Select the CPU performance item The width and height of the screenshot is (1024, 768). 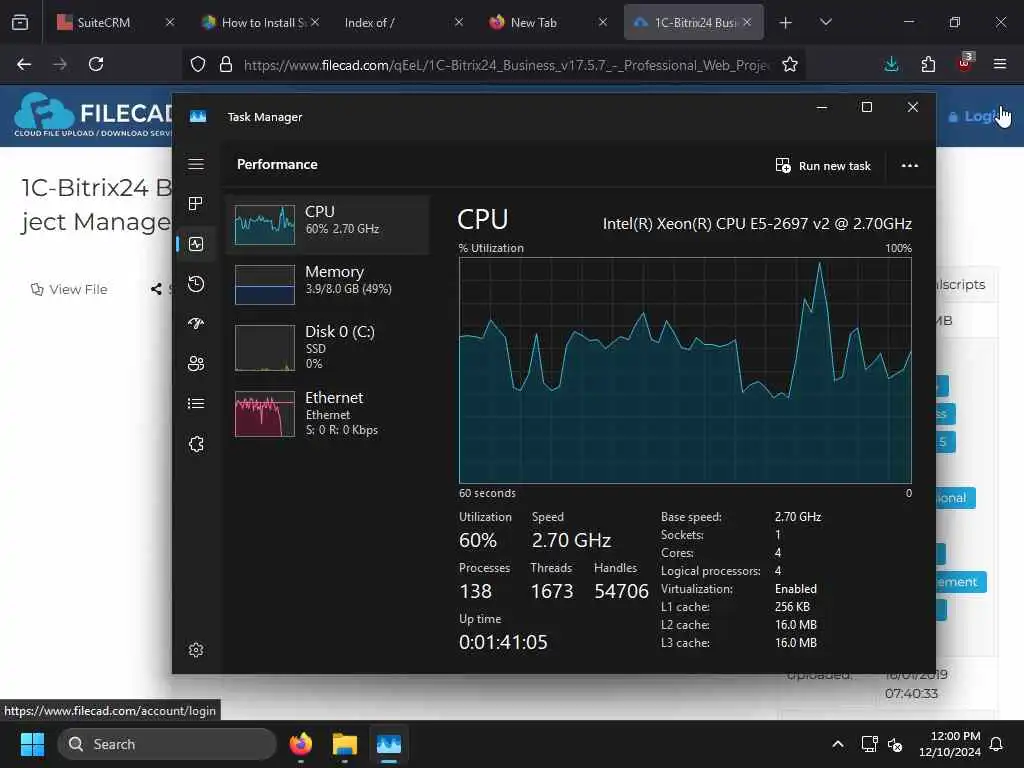pyautogui.click(x=328, y=224)
